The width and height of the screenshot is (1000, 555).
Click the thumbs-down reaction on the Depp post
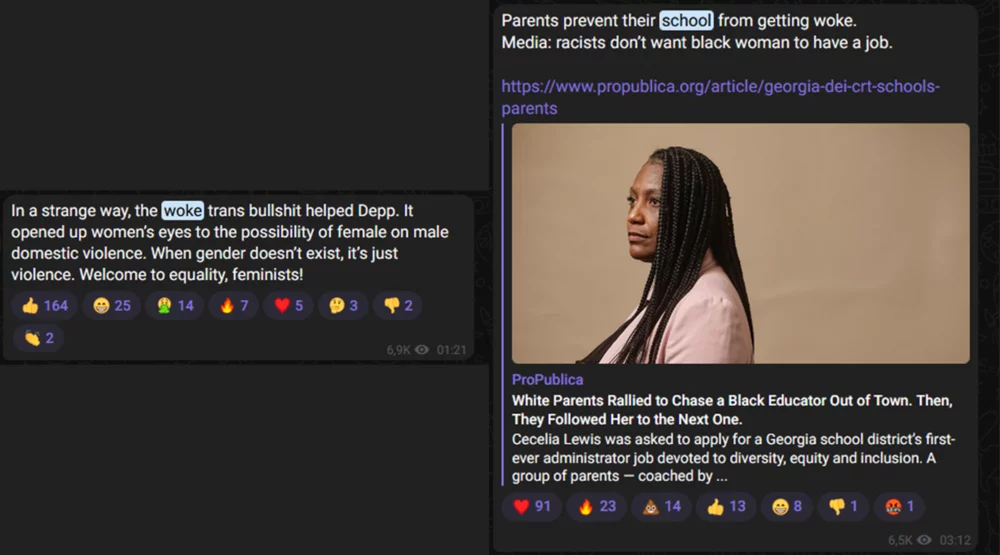pyautogui.click(x=397, y=306)
